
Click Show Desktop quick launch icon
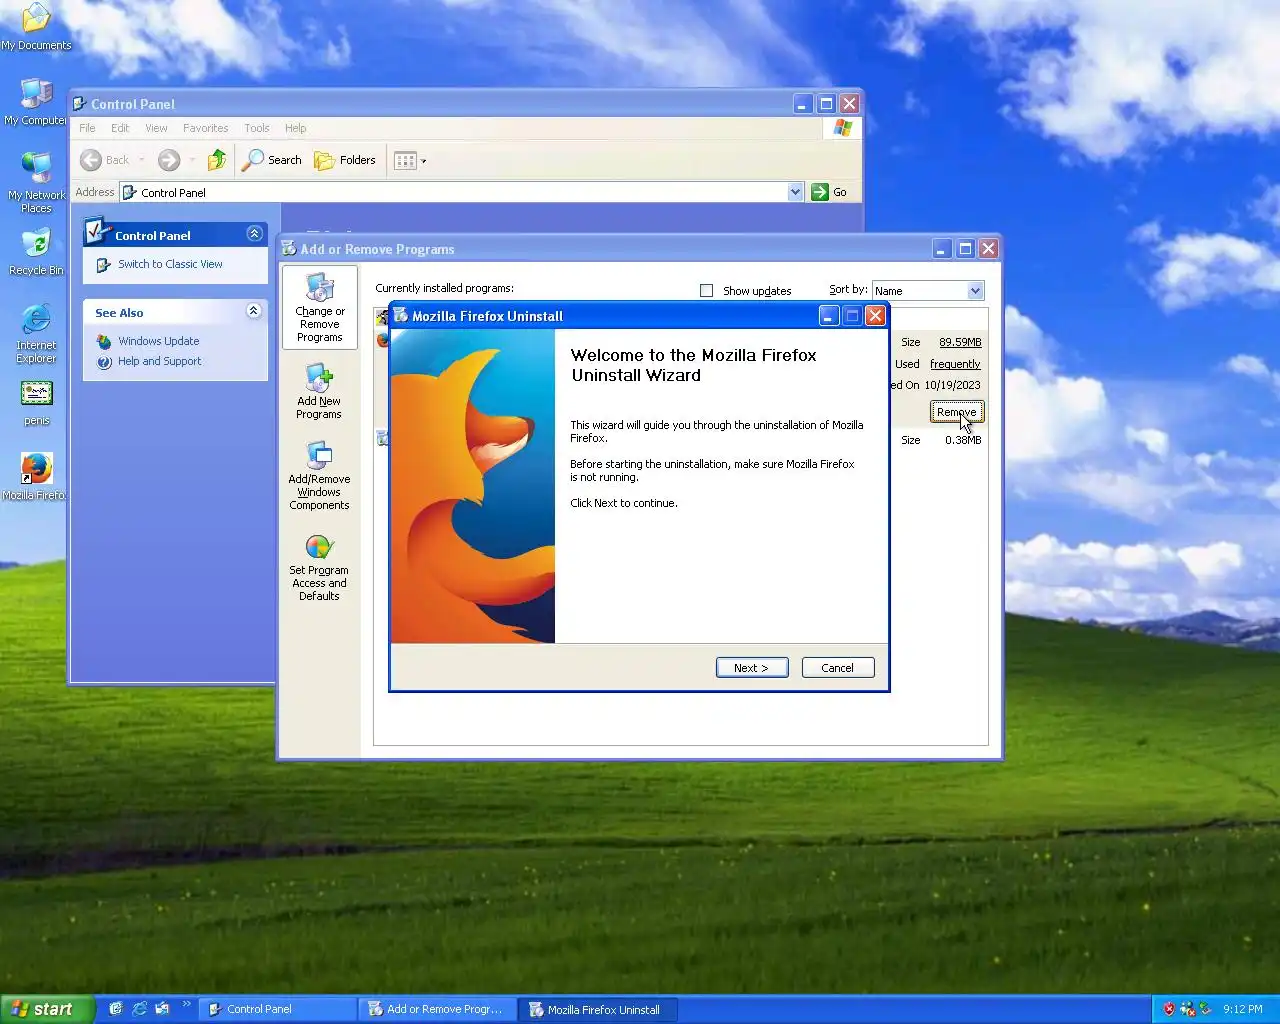point(116,1009)
